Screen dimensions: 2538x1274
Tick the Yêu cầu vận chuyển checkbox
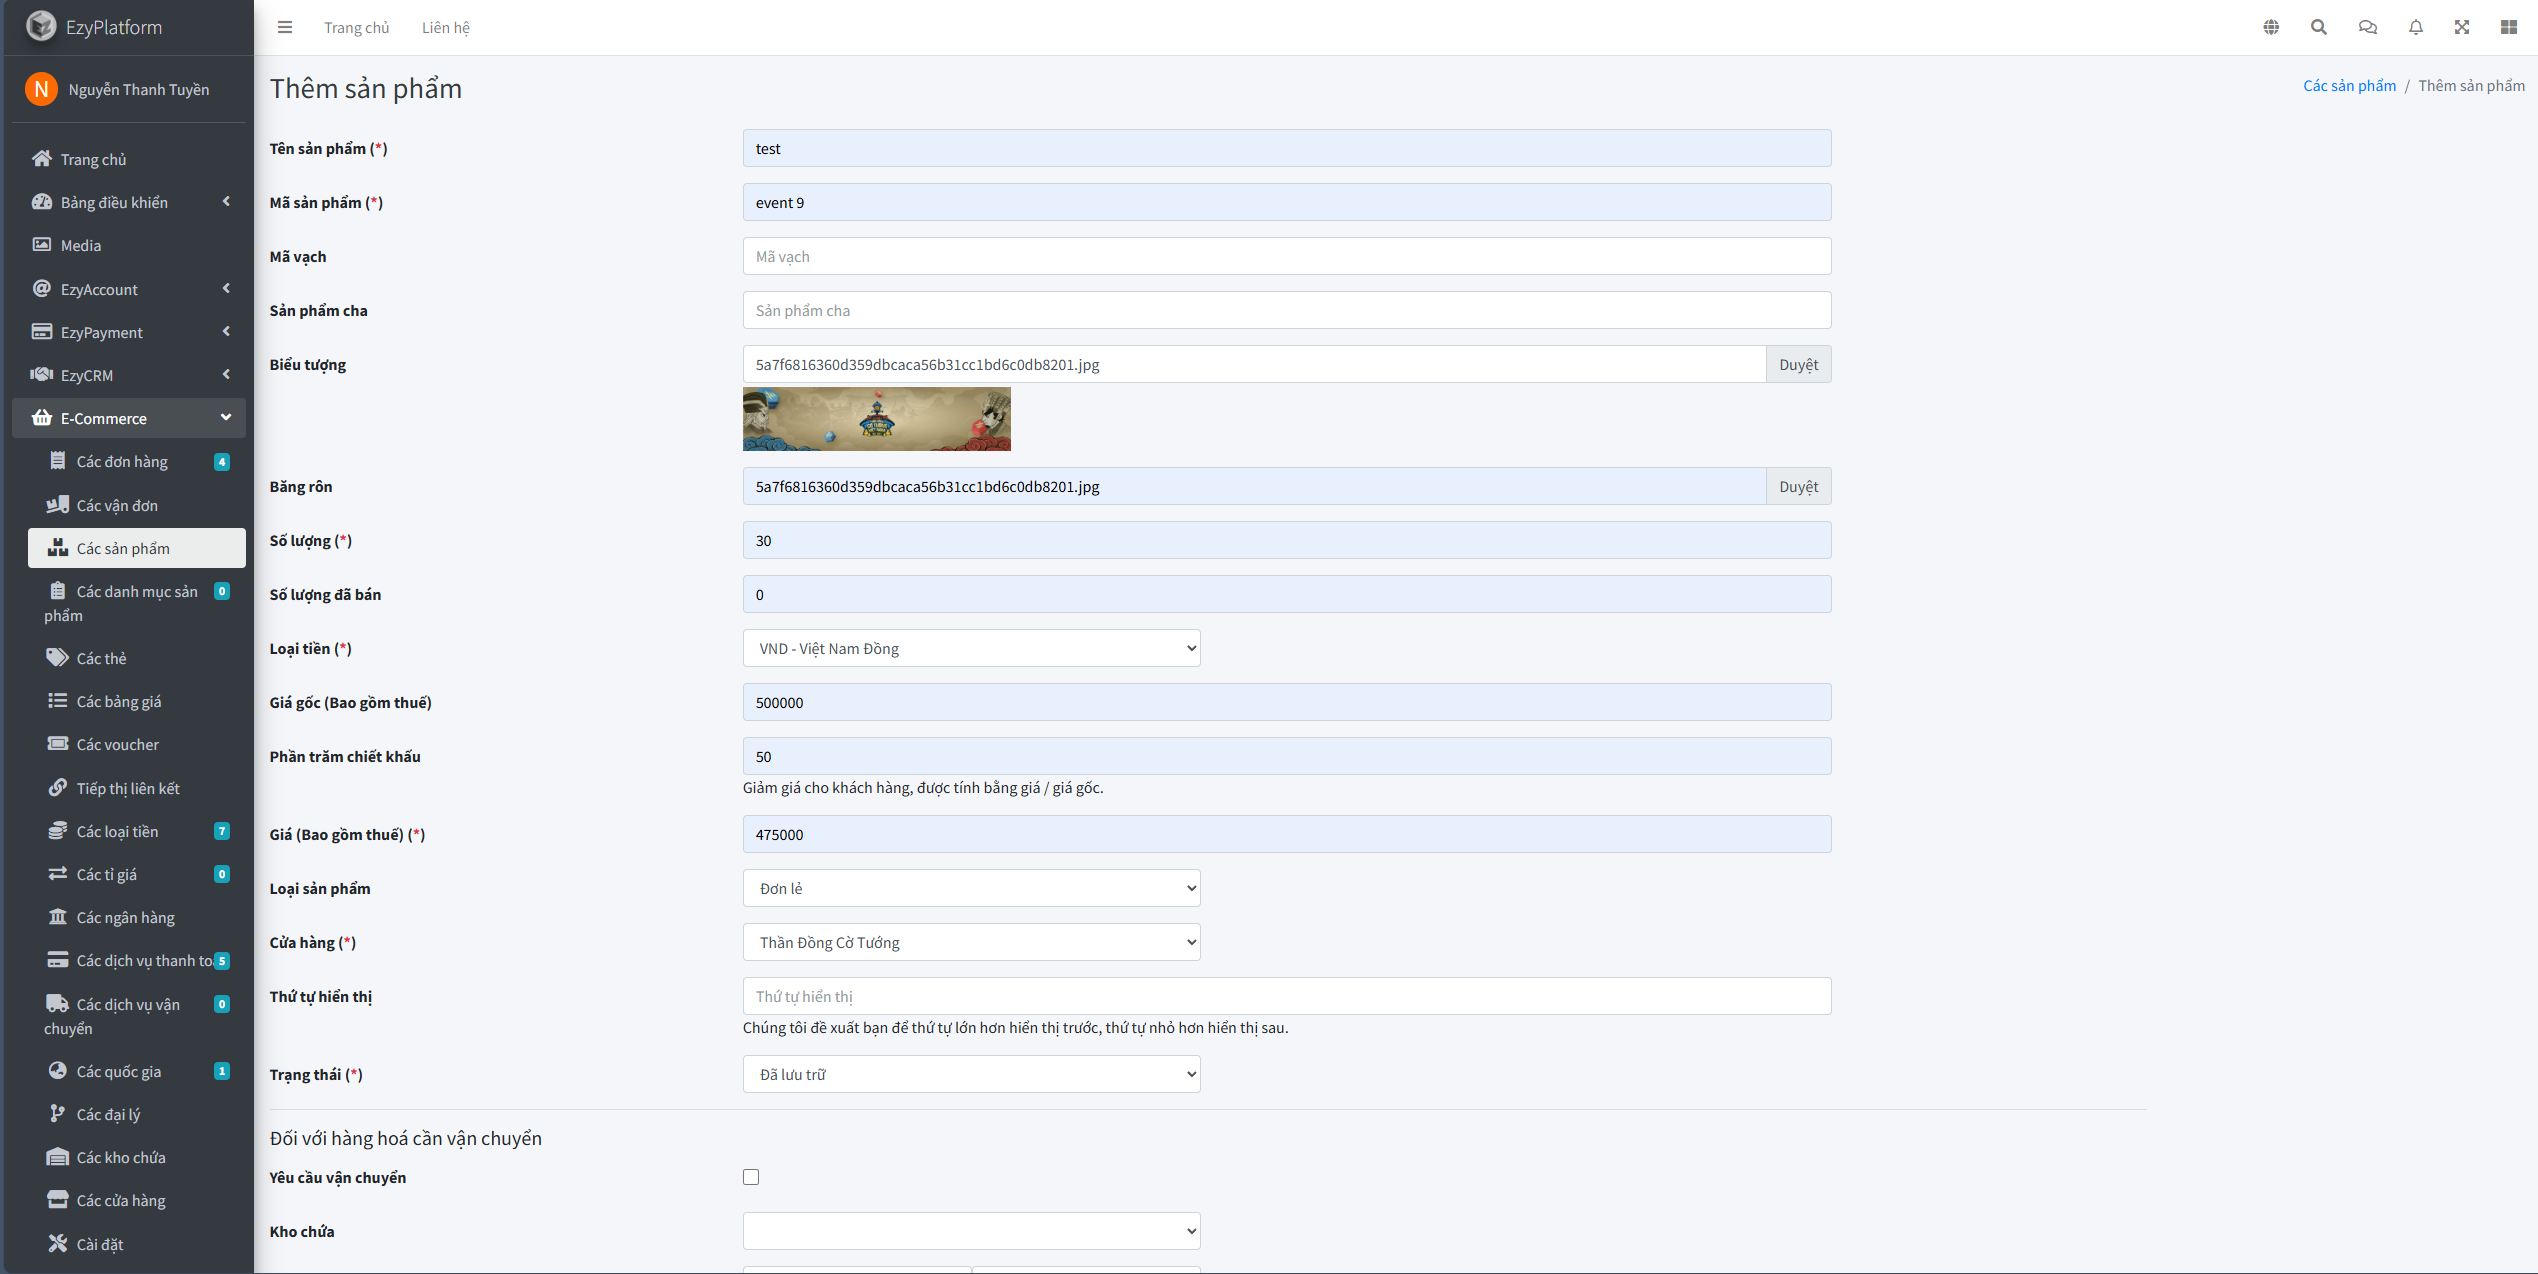point(751,1177)
